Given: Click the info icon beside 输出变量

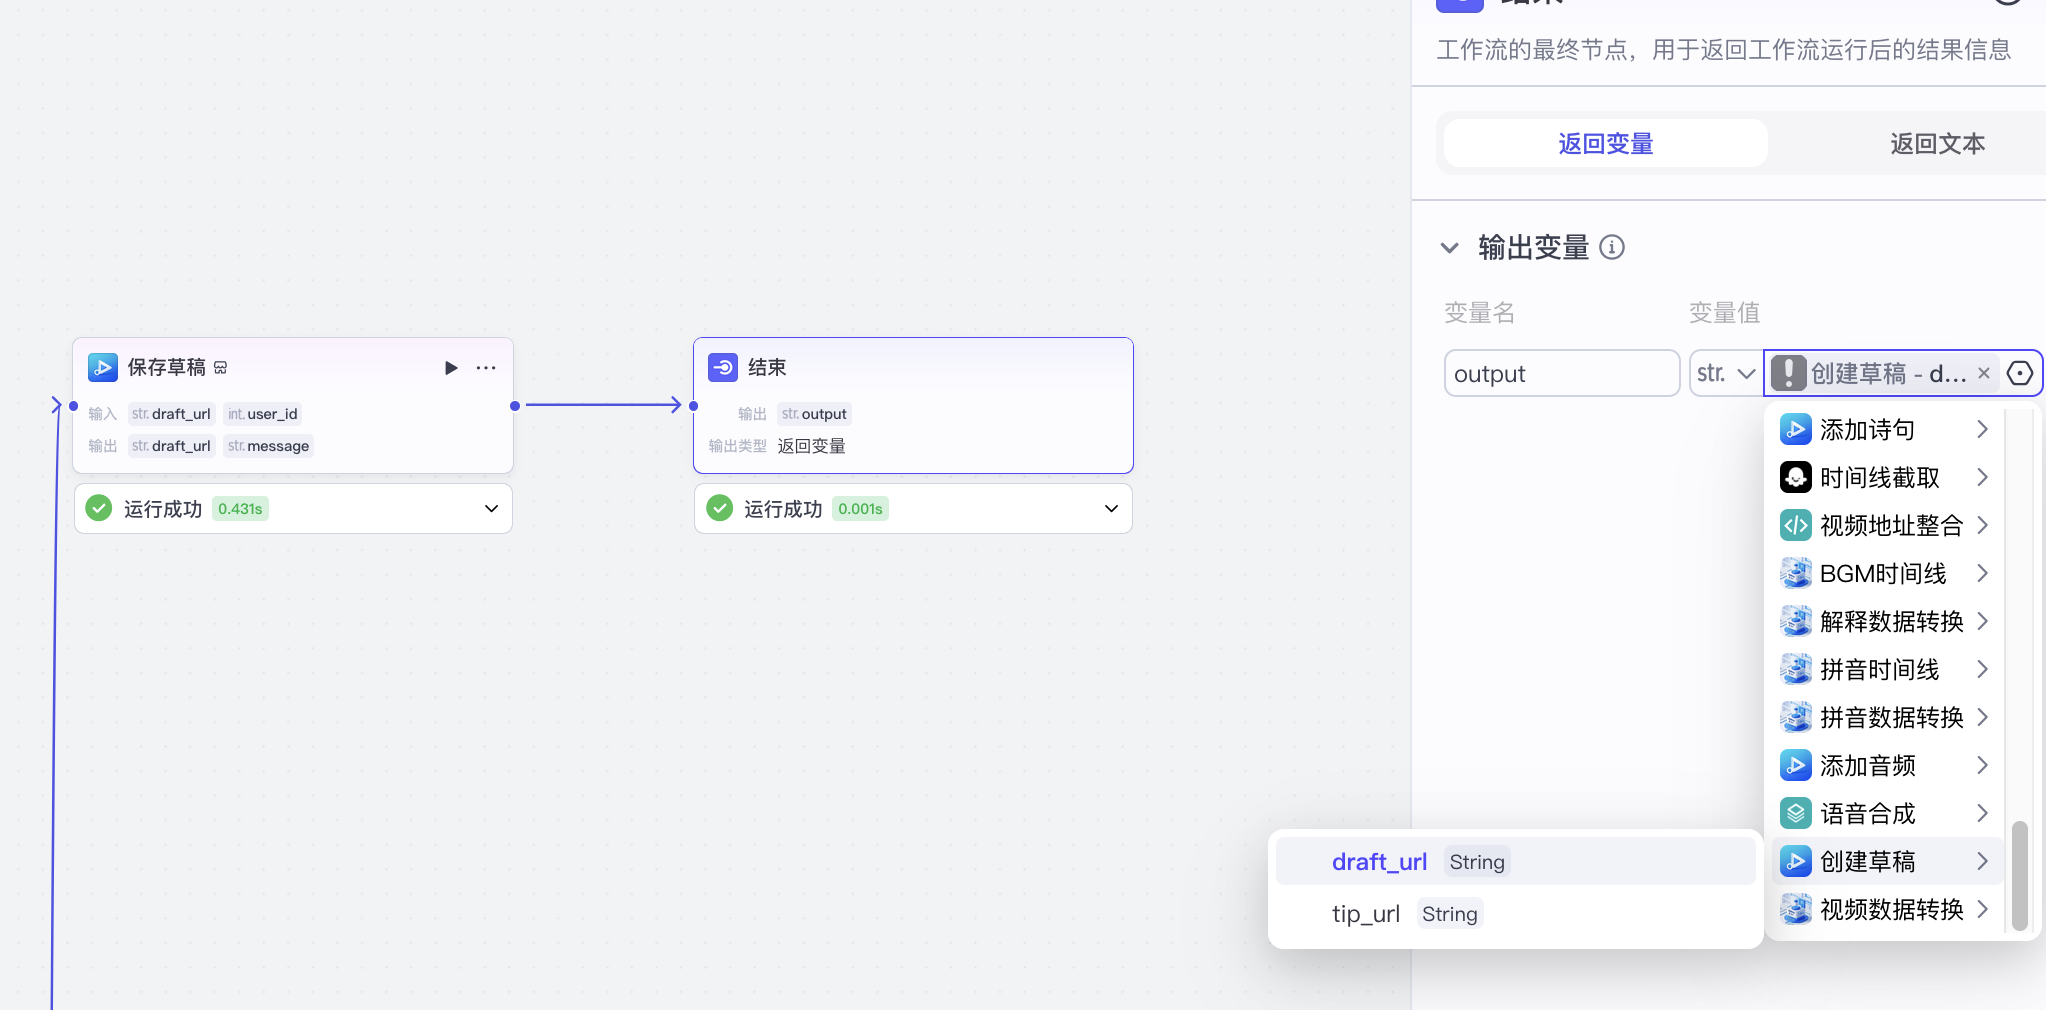Looking at the screenshot, I should [x=1612, y=247].
